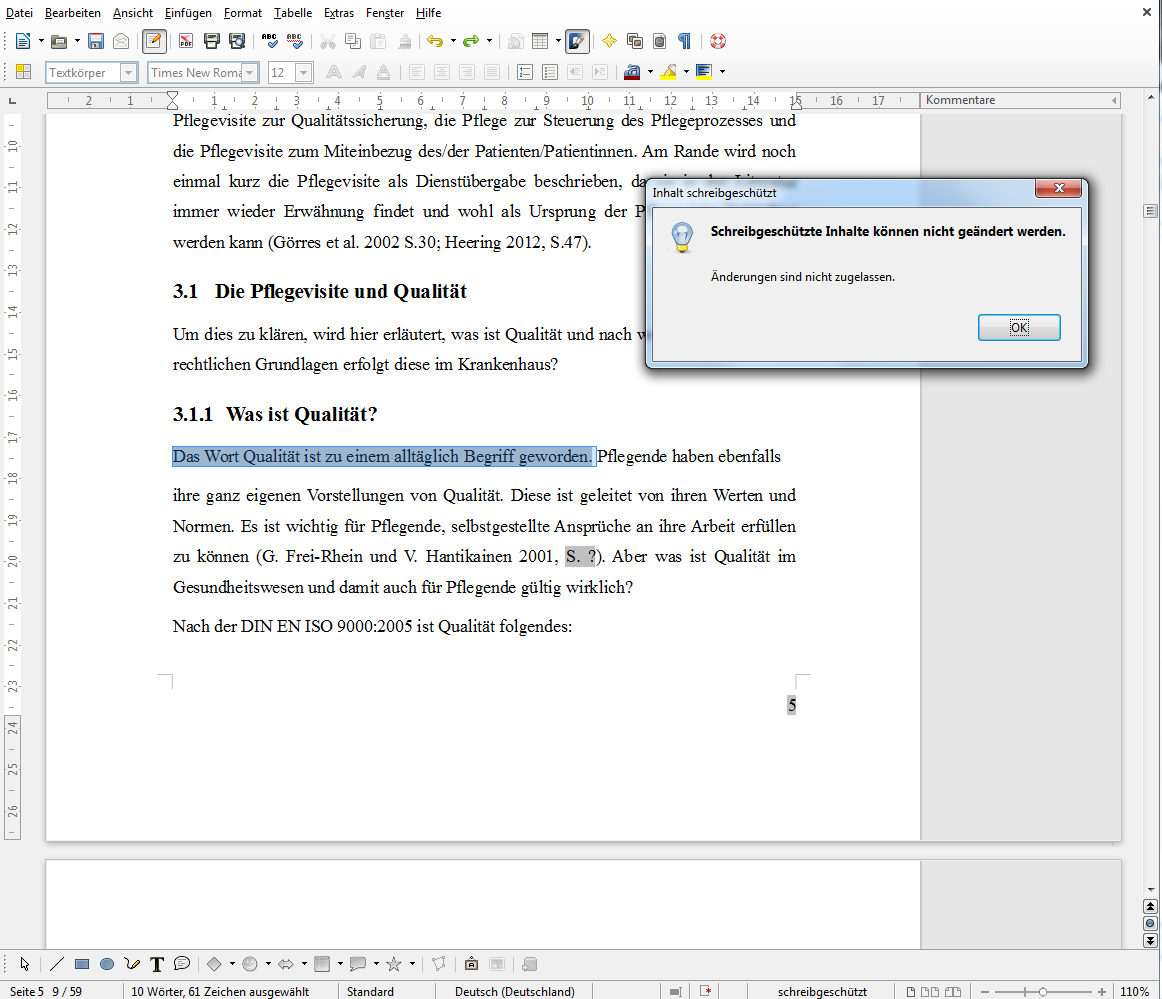Screen dimensions: 1162x999
Task: Click the Save document icon
Action: click(96, 41)
